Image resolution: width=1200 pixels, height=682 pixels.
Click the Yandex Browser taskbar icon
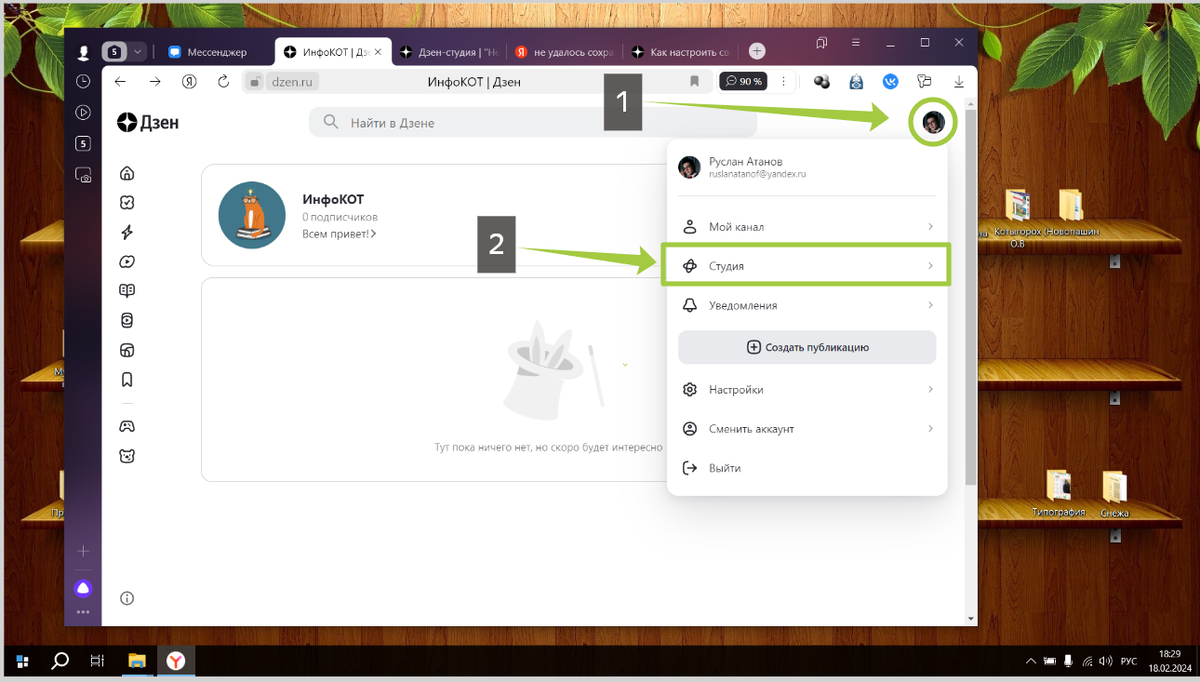point(175,661)
